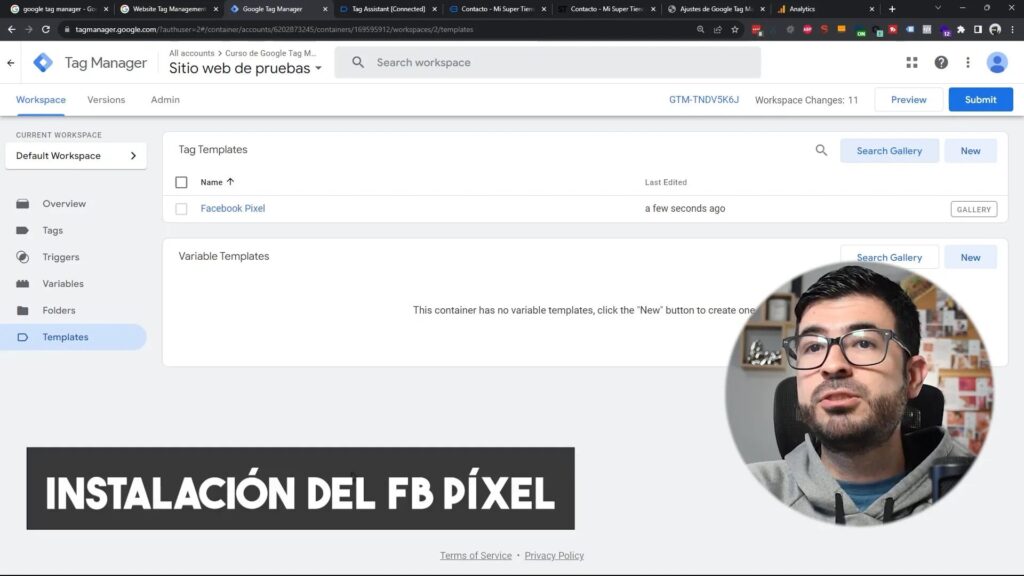
Task: Click Search Gallery in Variable Templates
Action: (x=889, y=257)
